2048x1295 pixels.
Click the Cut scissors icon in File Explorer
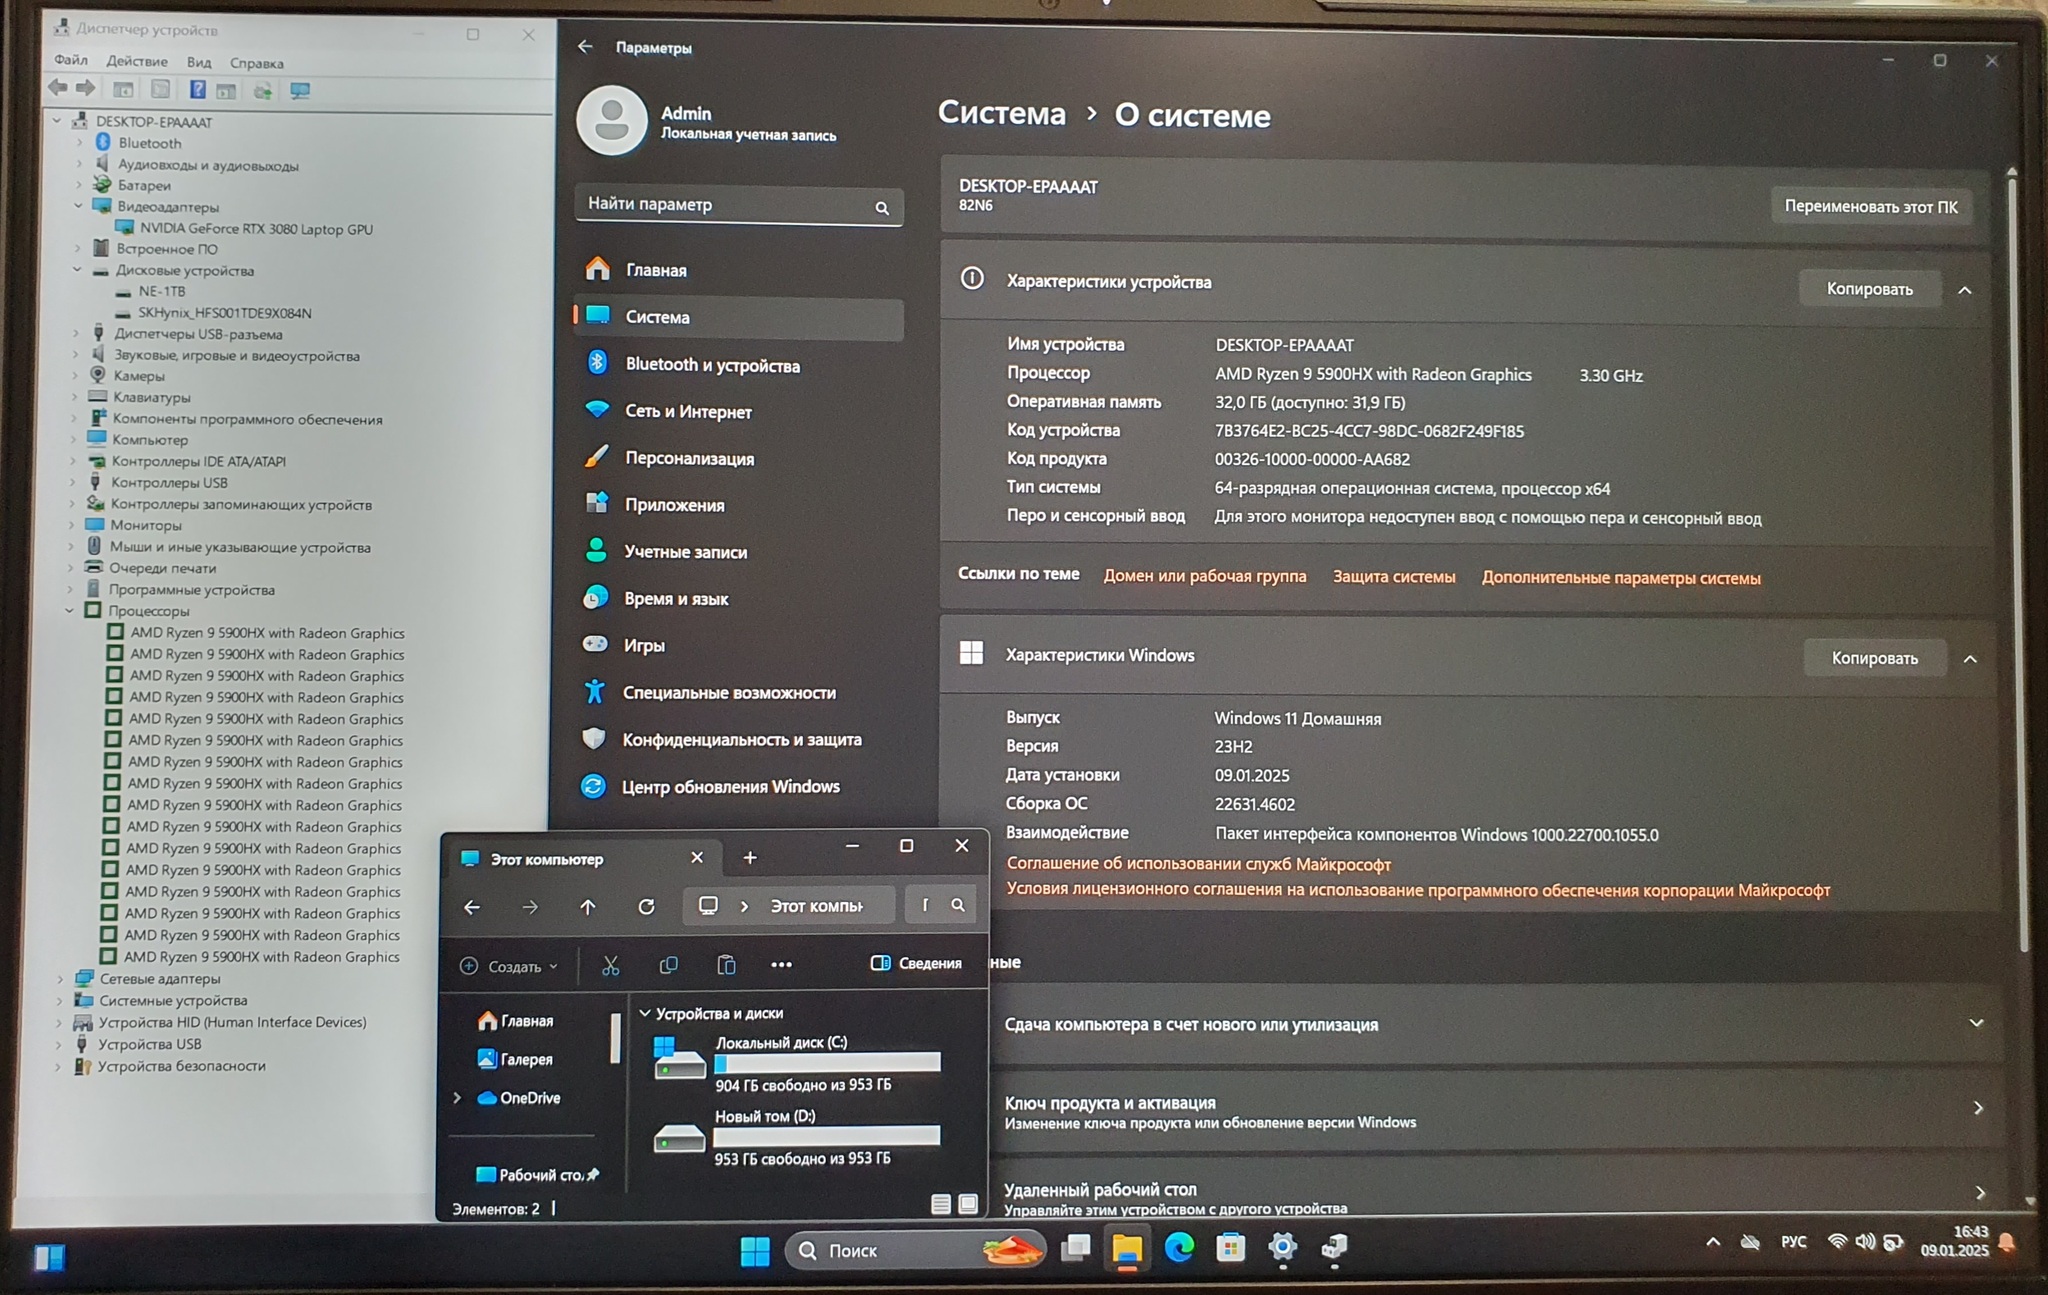click(x=610, y=965)
